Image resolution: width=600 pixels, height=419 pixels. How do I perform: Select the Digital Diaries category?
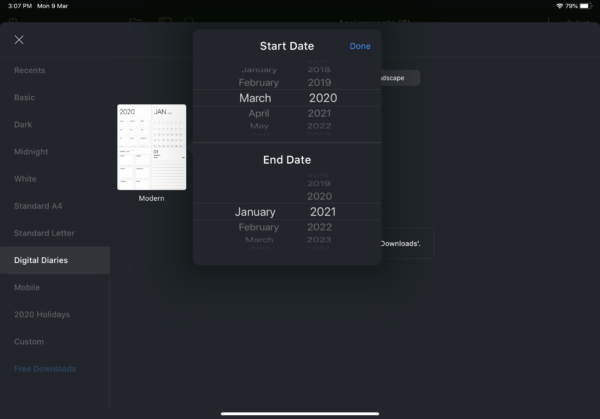tap(55, 260)
